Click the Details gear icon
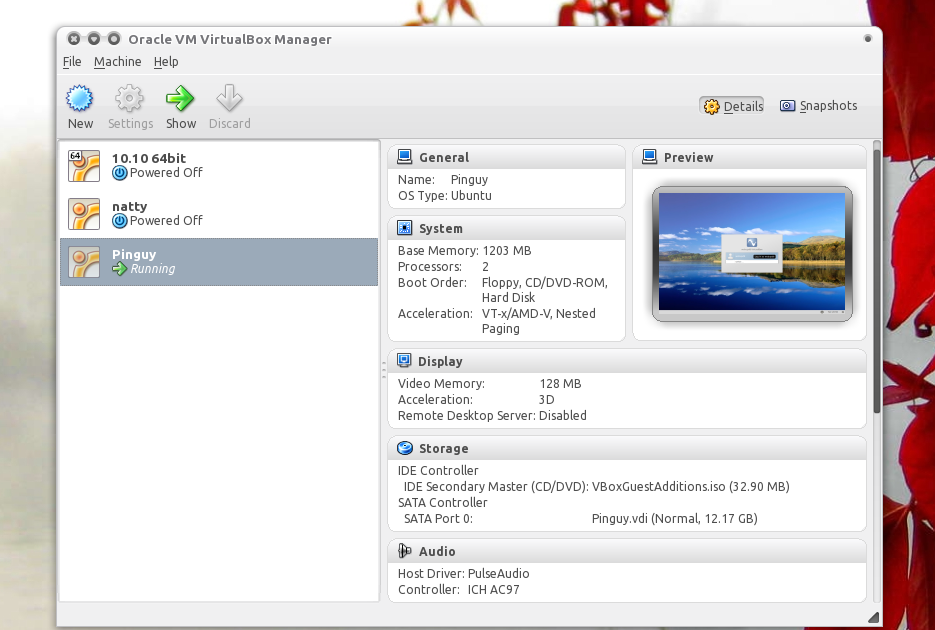Image resolution: width=935 pixels, height=630 pixels. pyautogui.click(x=711, y=107)
